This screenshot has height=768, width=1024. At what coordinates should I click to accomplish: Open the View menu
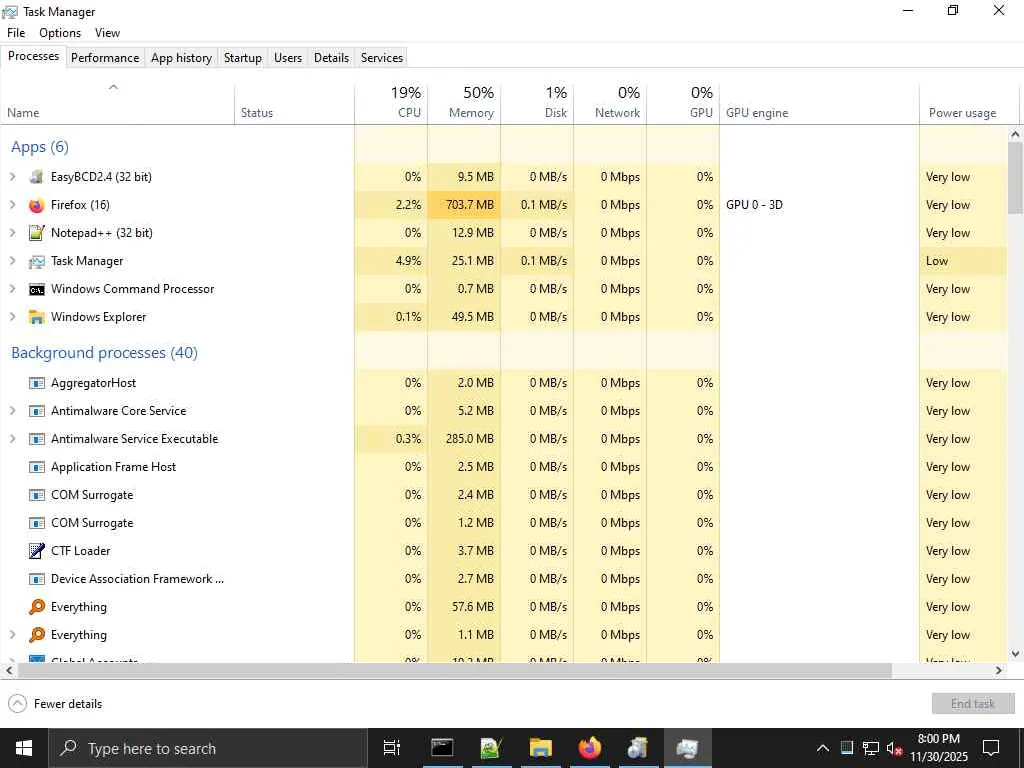point(107,33)
